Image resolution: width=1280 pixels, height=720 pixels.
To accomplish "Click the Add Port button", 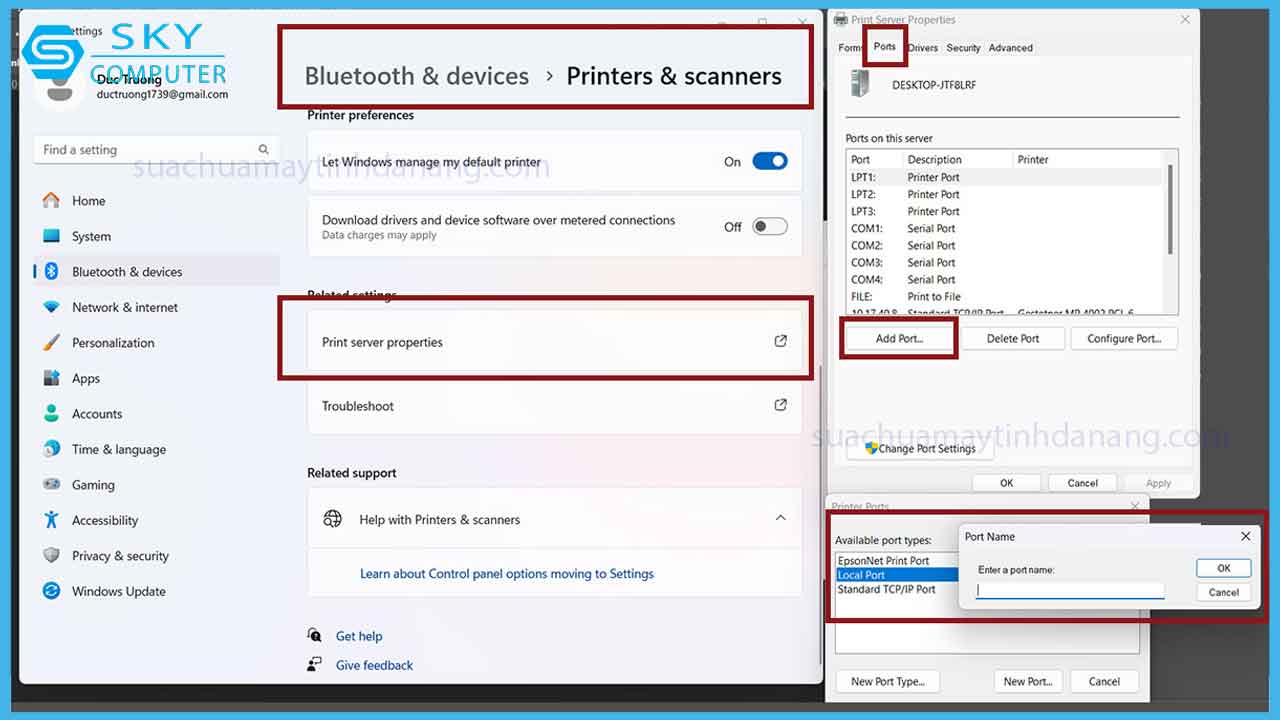I will coord(898,338).
